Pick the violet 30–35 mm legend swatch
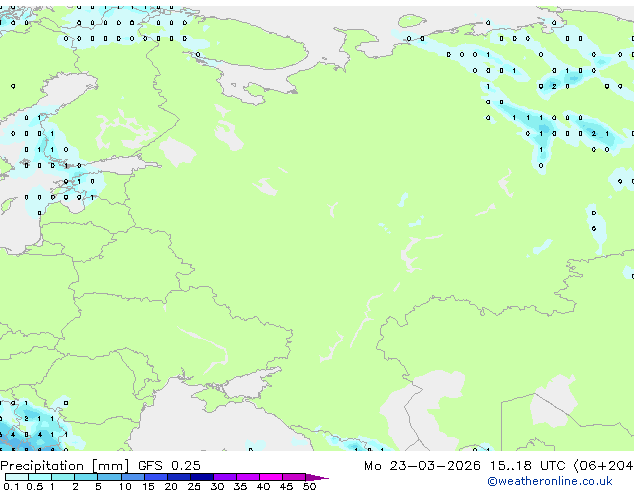The image size is (634, 490). (x=225, y=477)
